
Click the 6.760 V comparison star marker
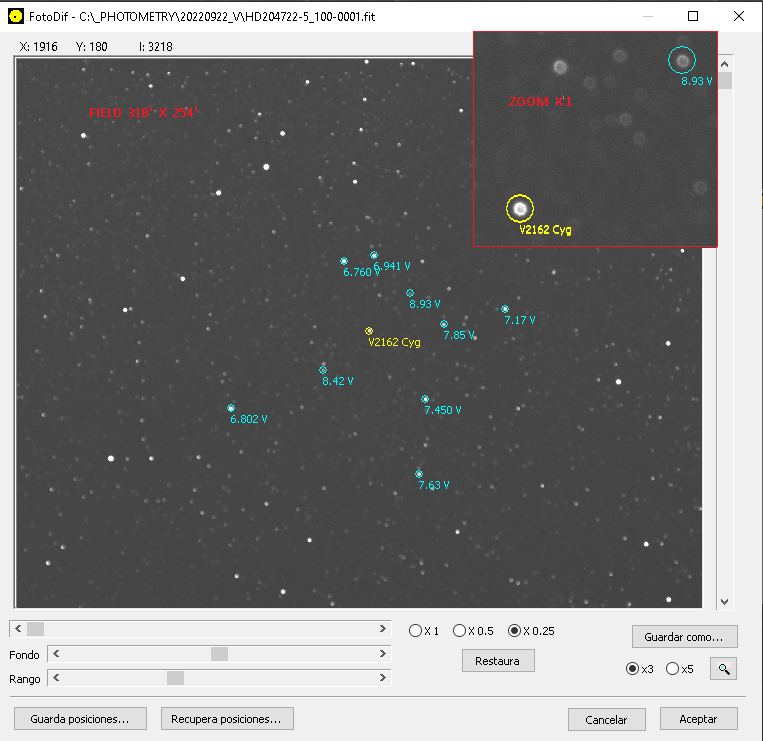coord(344,261)
